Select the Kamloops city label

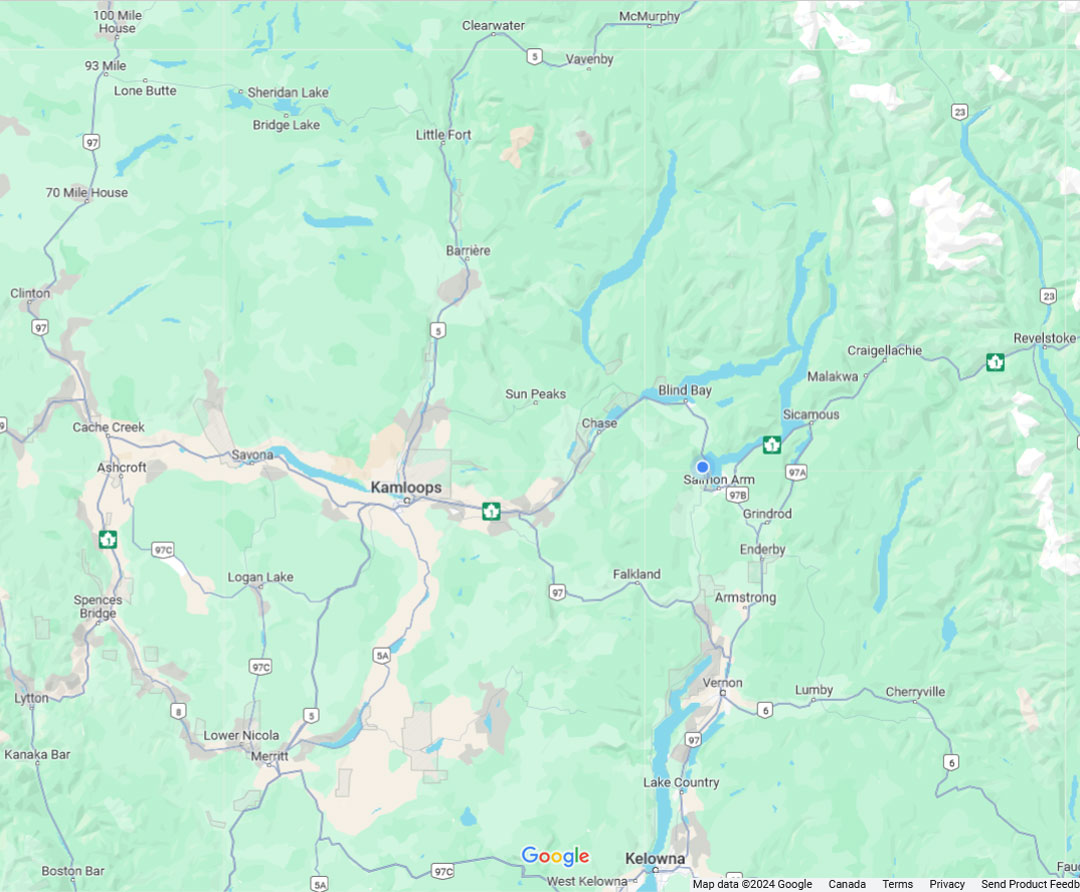[406, 487]
